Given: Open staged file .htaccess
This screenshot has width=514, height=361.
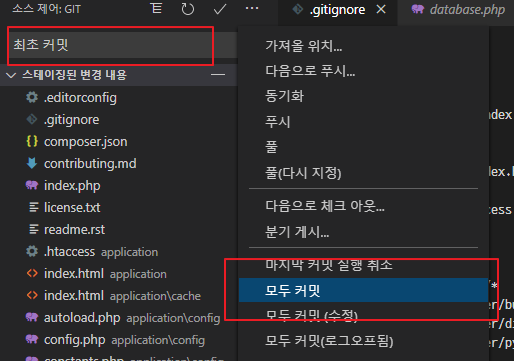Looking at the screenshot, I should 69,251.
